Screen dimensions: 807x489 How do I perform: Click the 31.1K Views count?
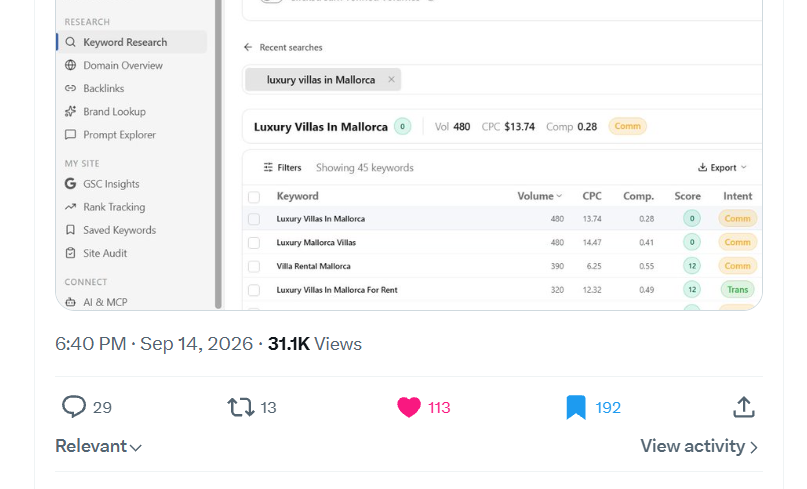coord(314,343)
